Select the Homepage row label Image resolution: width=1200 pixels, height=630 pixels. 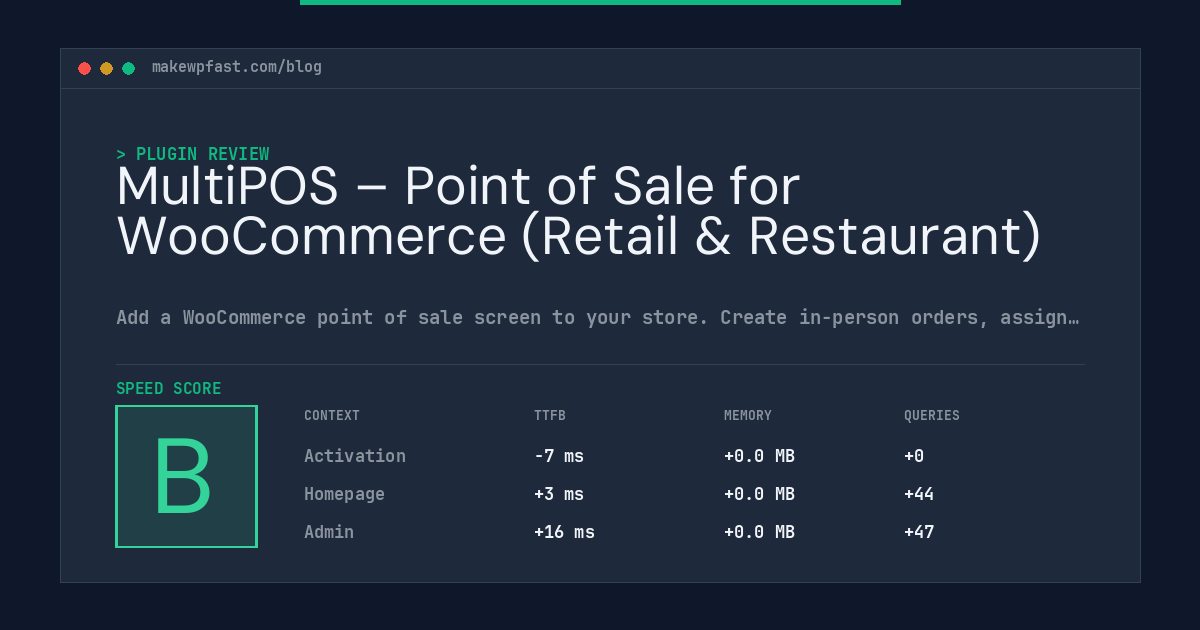coord(344,494)
